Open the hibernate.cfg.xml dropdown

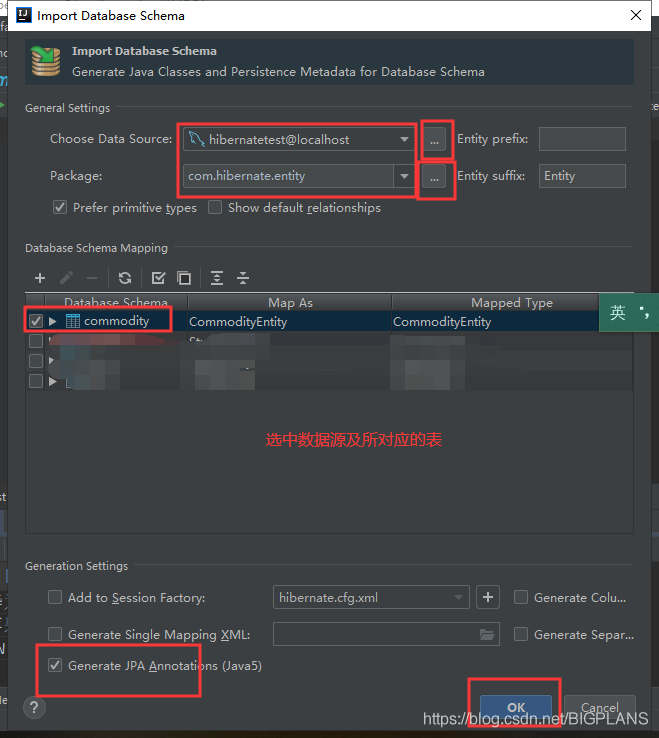tap(458, 597)
